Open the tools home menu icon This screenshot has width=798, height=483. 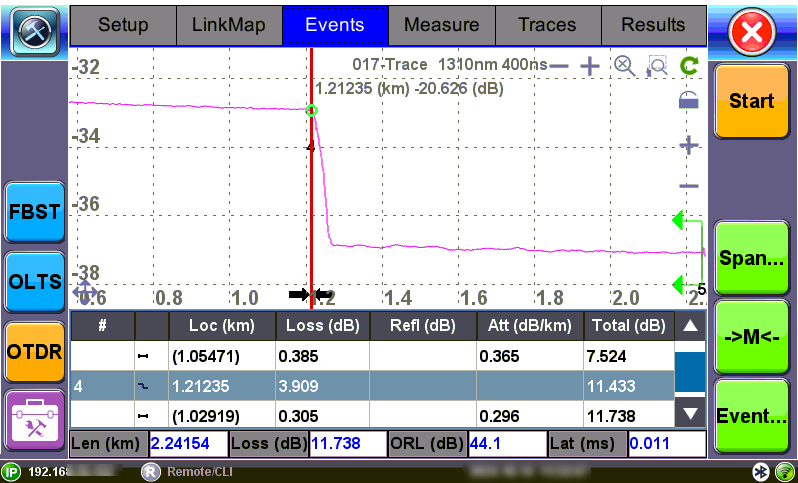[x=34, y=30]
